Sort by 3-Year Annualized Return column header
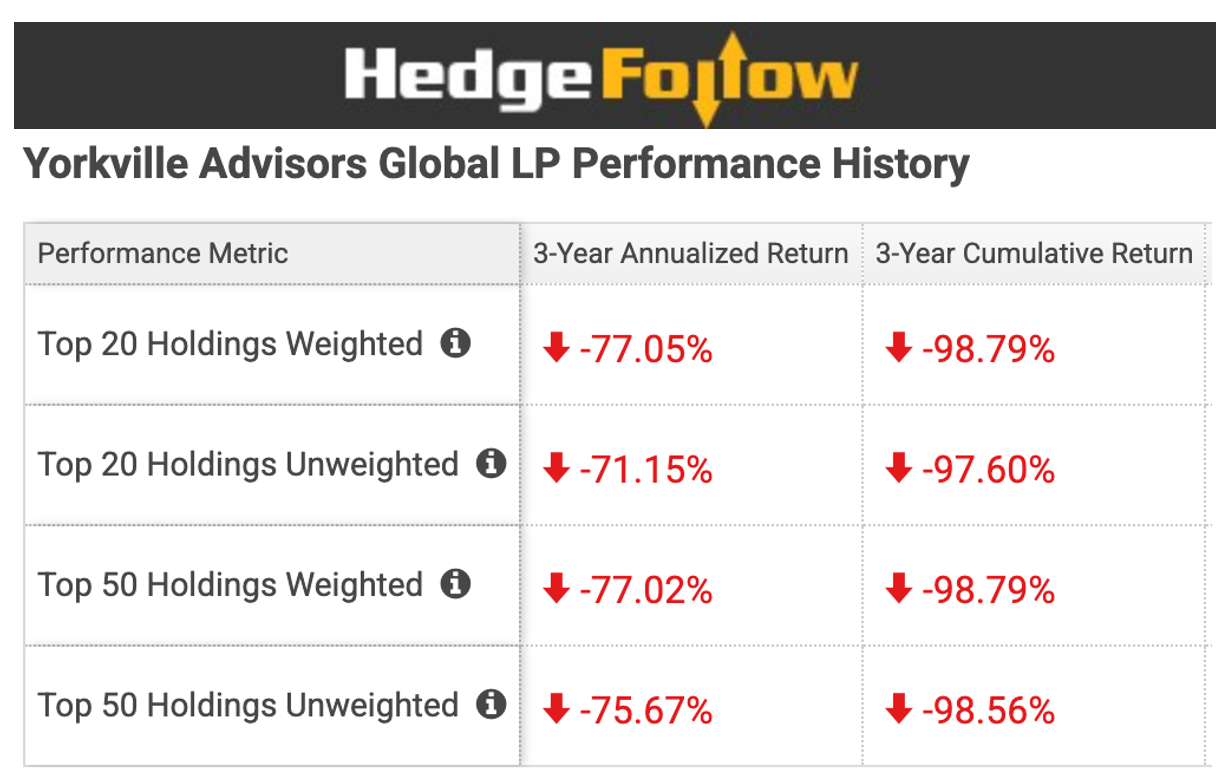1222x780 pixels. [690, 254]
